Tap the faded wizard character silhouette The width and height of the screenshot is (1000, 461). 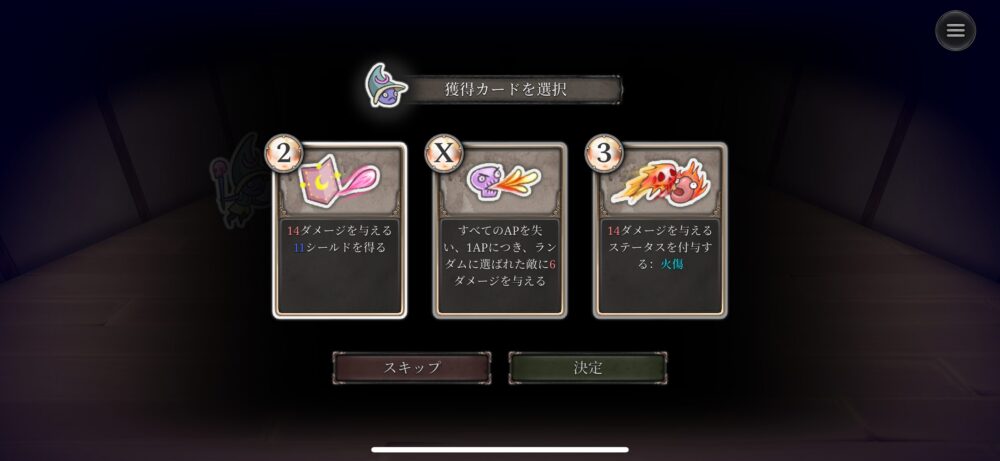point(237,182)
